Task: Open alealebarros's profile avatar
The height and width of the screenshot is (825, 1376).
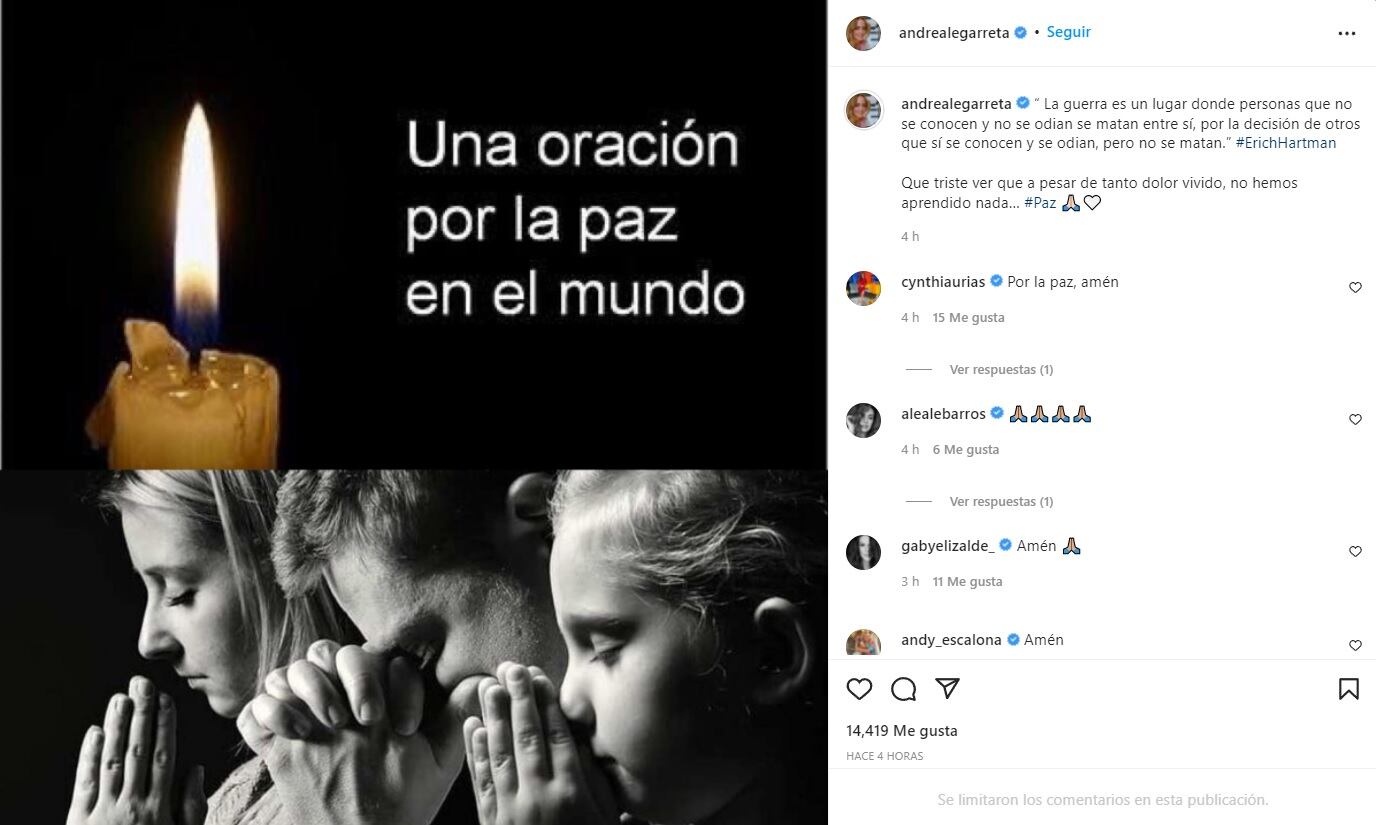Action: (863, 420)
